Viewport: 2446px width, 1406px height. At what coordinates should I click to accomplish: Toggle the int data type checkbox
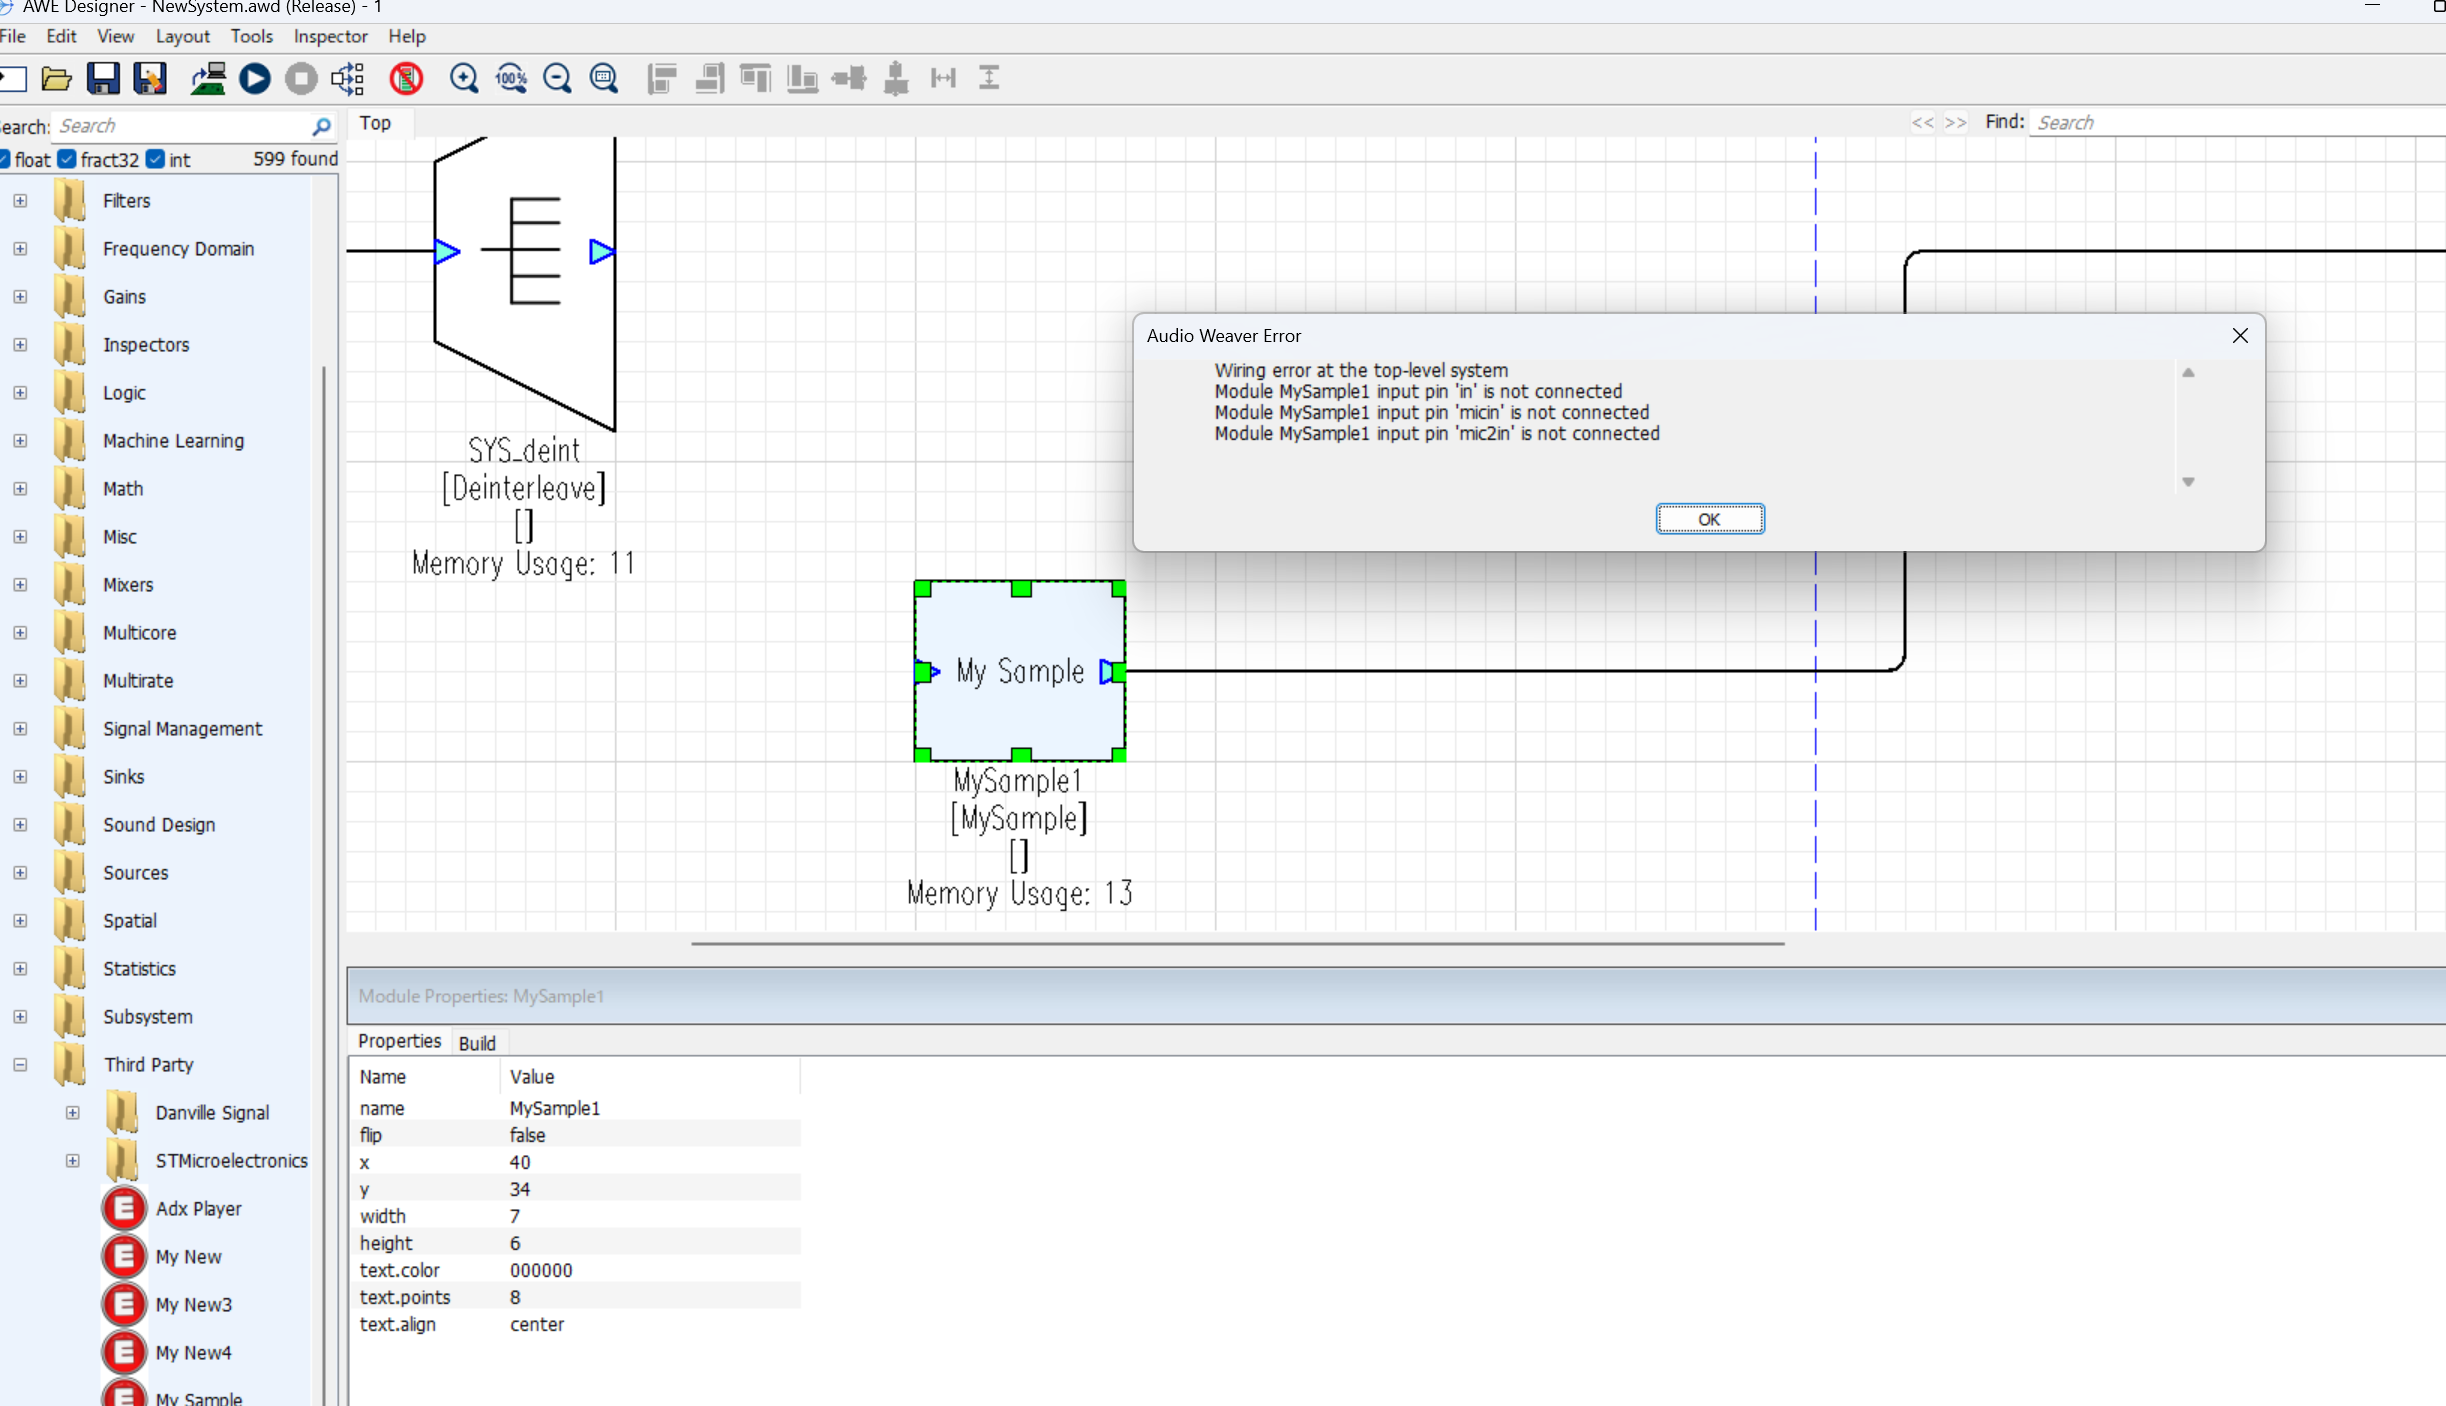pos(155,159)
